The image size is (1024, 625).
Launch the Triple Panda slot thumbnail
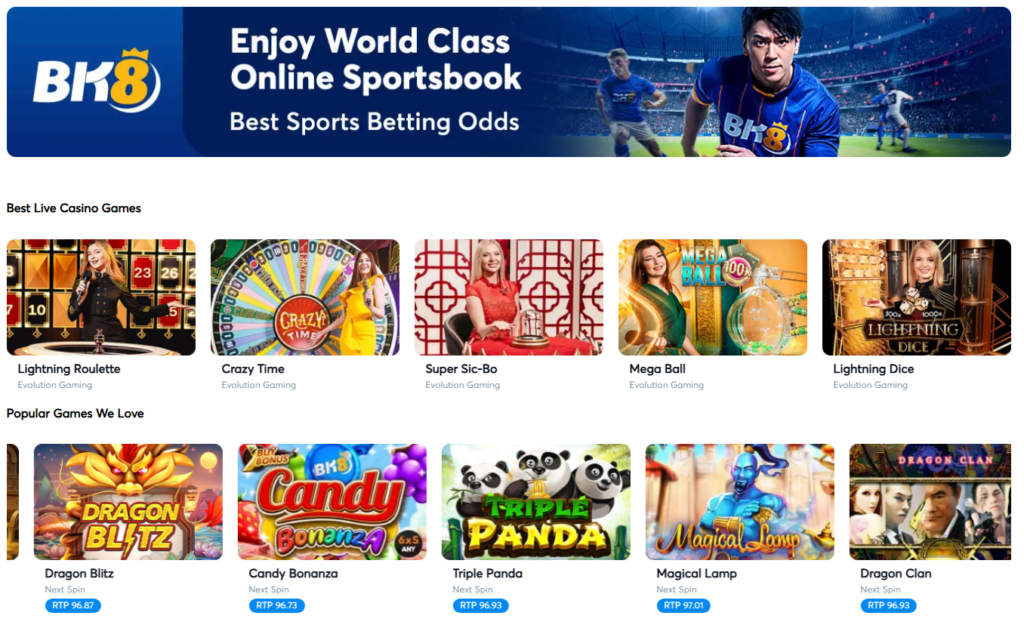pyautogui.click(x=536, y=502)
